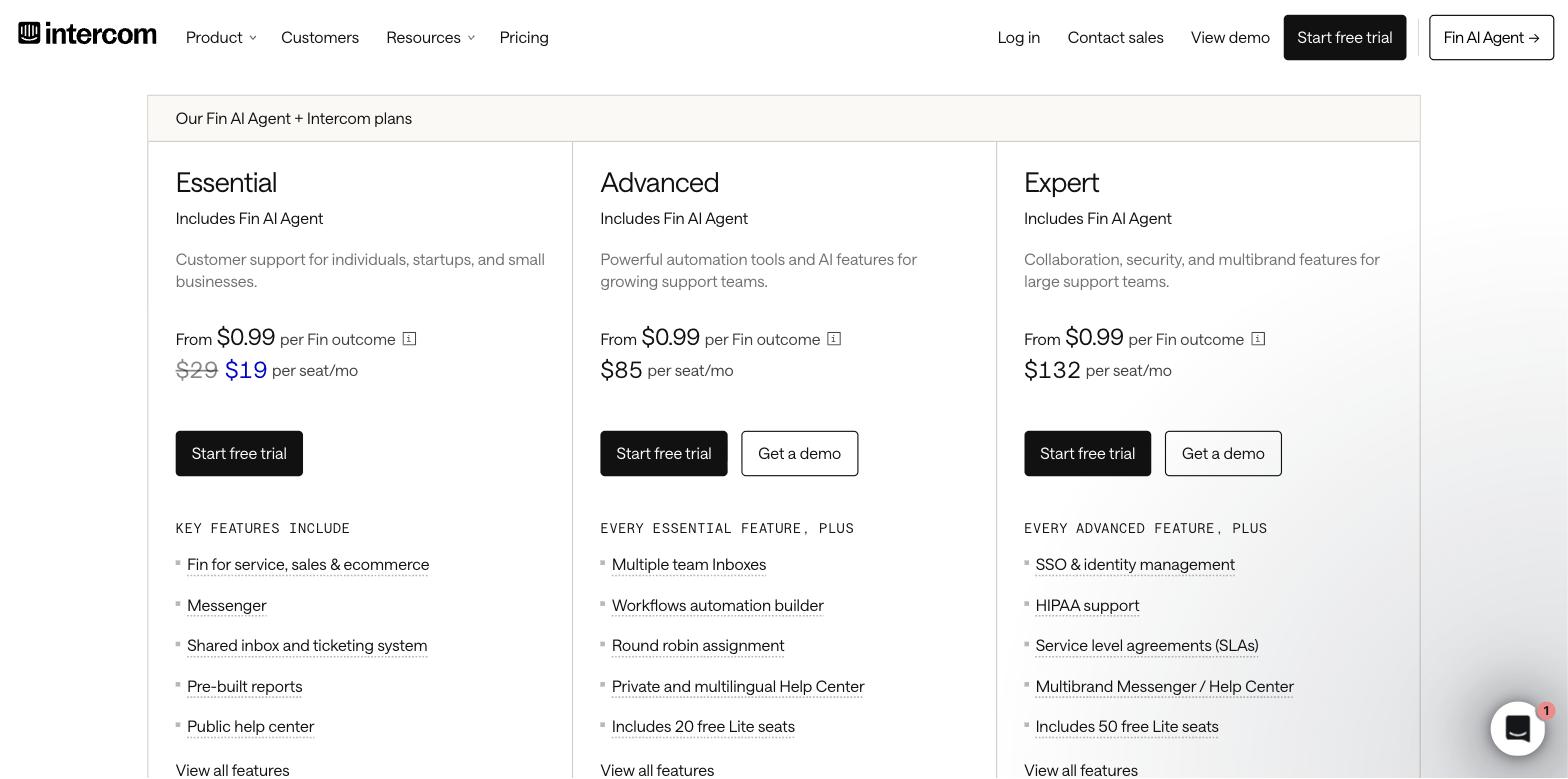Click 'Our Fin AI Agent + Intercom plans' header
This screenshot has height=779, width=1568.
[294, 119]
